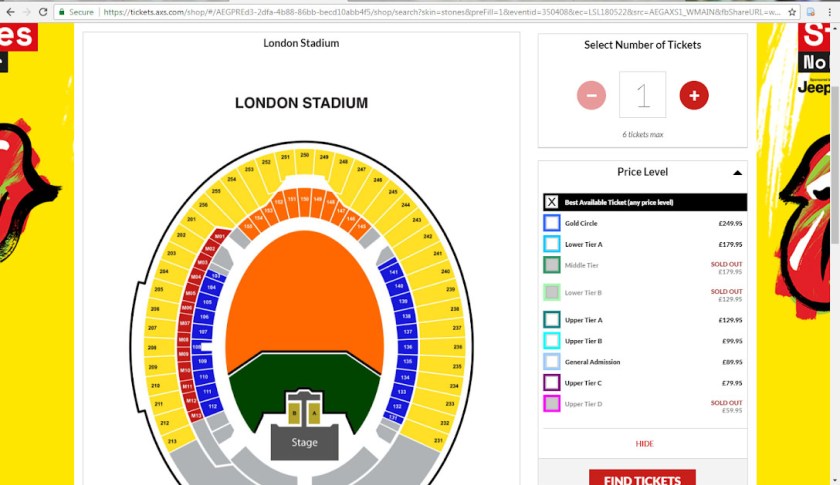Collapse the Price Level panel arrow
This screenshot has width=840, height=485.
point(737,172)
